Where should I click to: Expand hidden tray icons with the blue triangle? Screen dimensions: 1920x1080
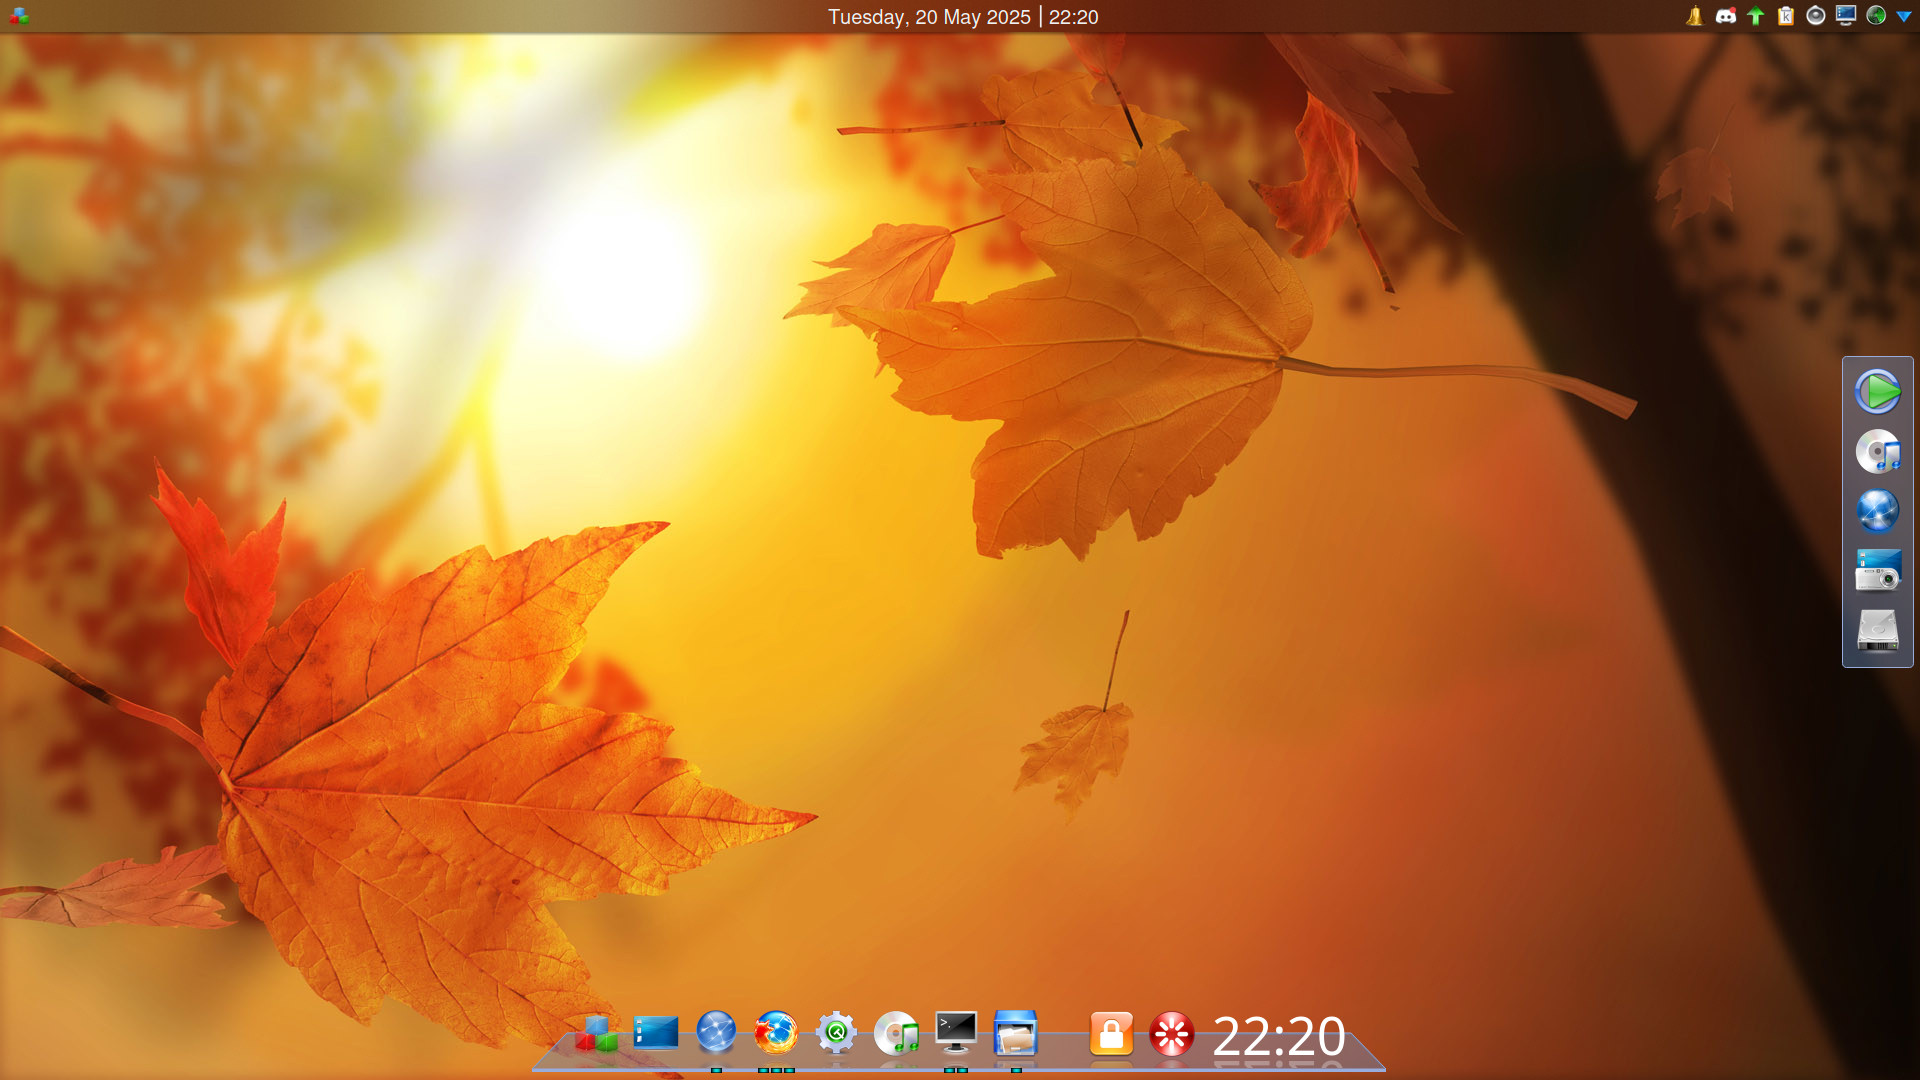tap(1904, 17)
